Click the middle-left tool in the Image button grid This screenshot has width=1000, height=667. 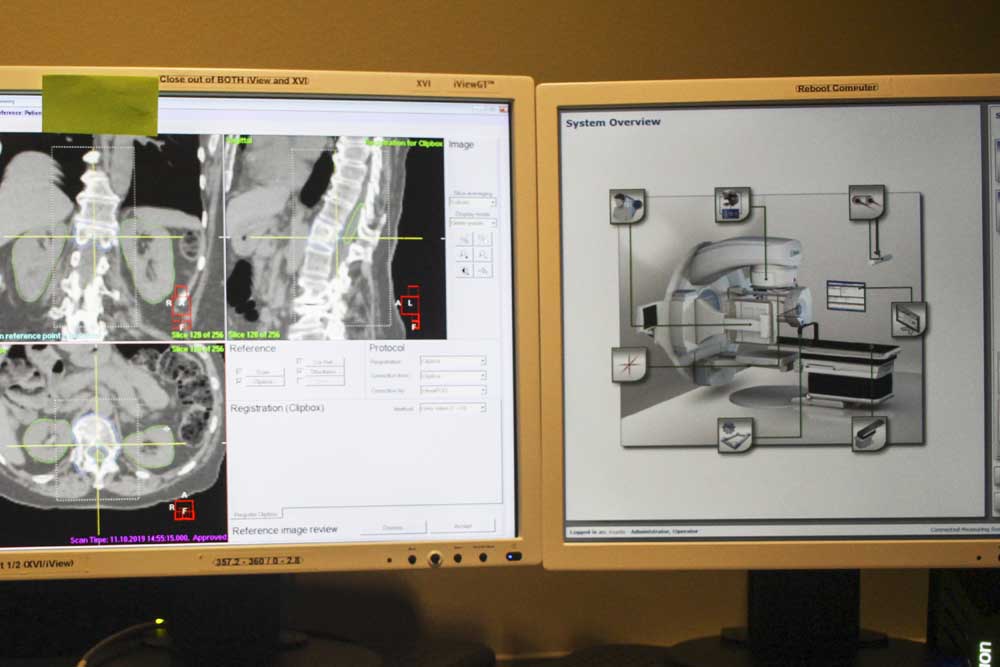(x=464, y=255)
